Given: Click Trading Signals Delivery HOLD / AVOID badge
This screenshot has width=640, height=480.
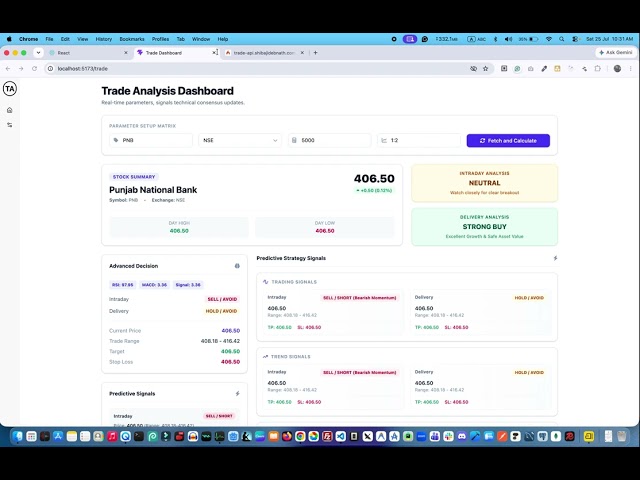Looking at the screenshot, I should pos(529,298).
